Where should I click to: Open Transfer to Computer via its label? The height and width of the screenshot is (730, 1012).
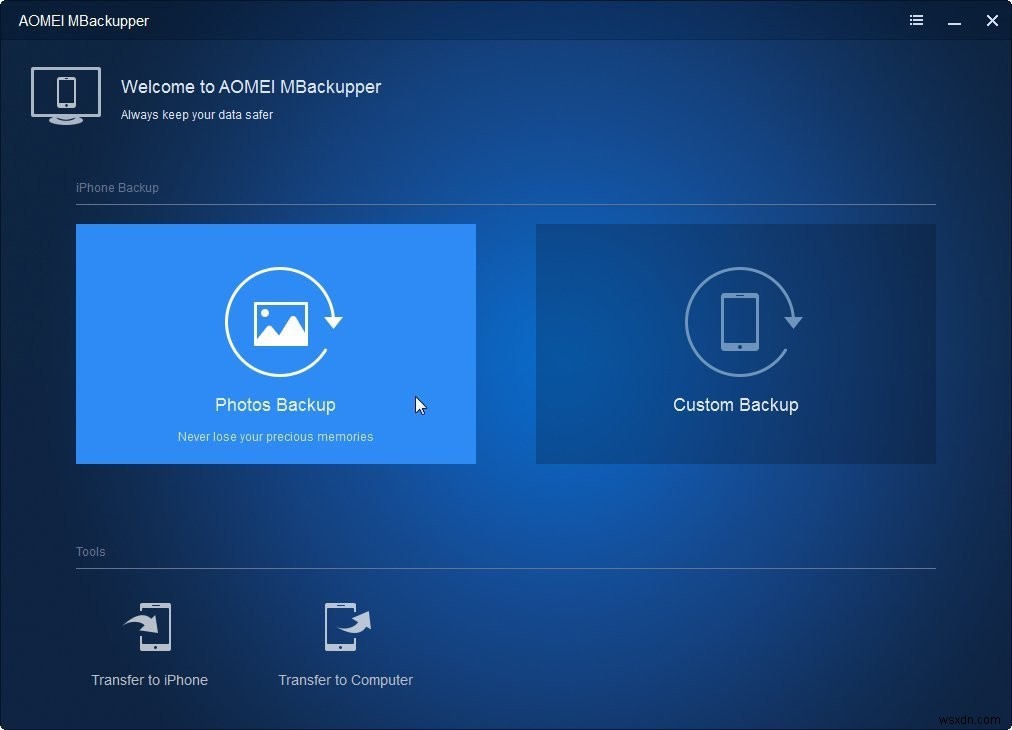pyautogui.click(x=345, y=680)
